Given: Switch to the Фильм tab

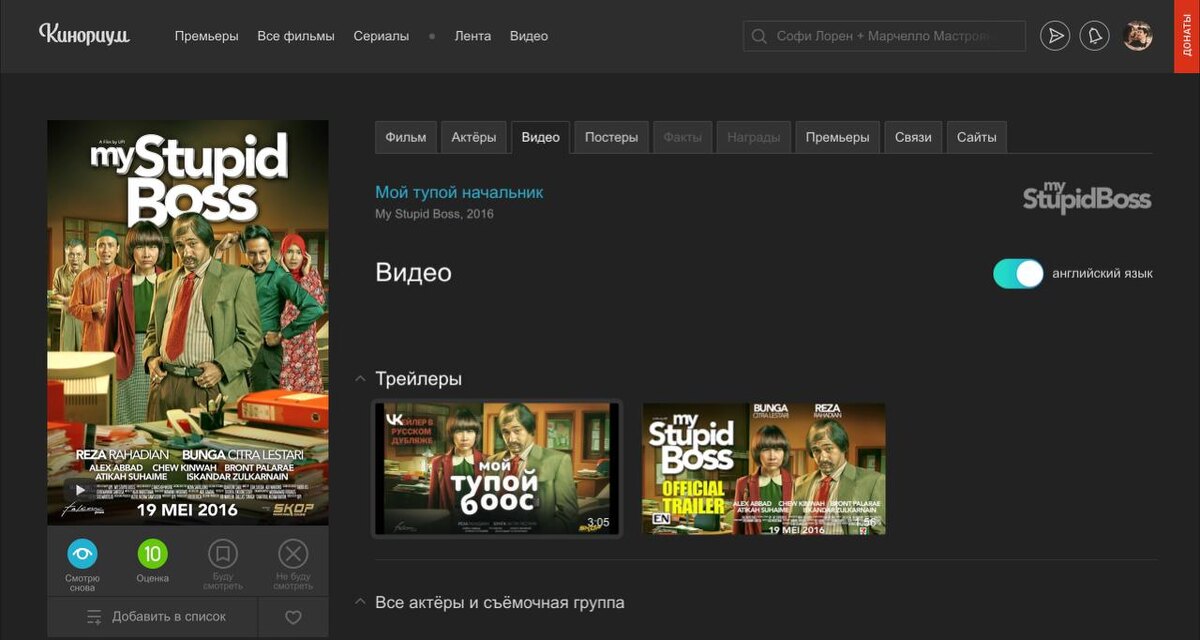Looking at the screenshot, I should click(405, 137).
